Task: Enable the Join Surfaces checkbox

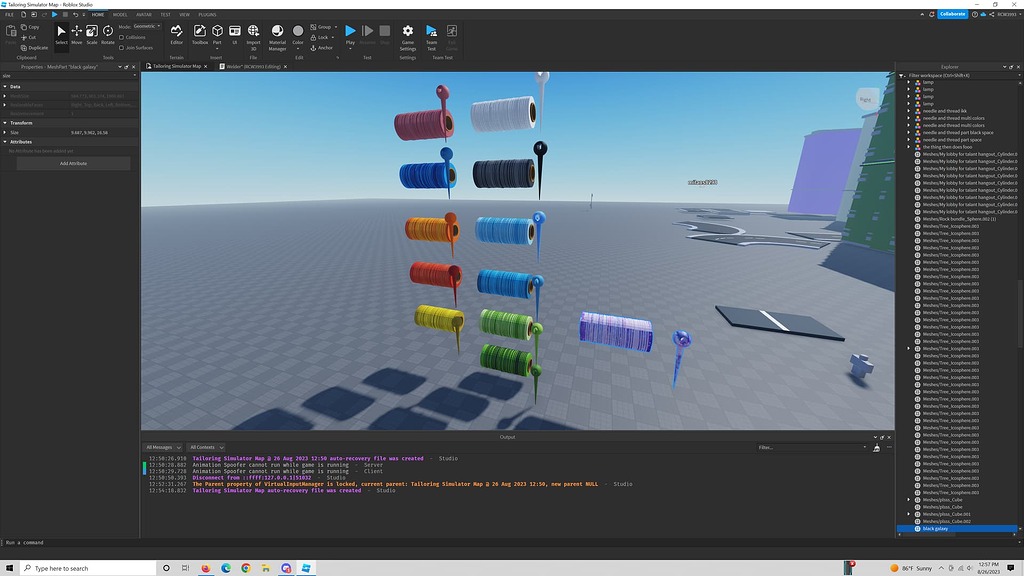Action: (x=121, y=47)
